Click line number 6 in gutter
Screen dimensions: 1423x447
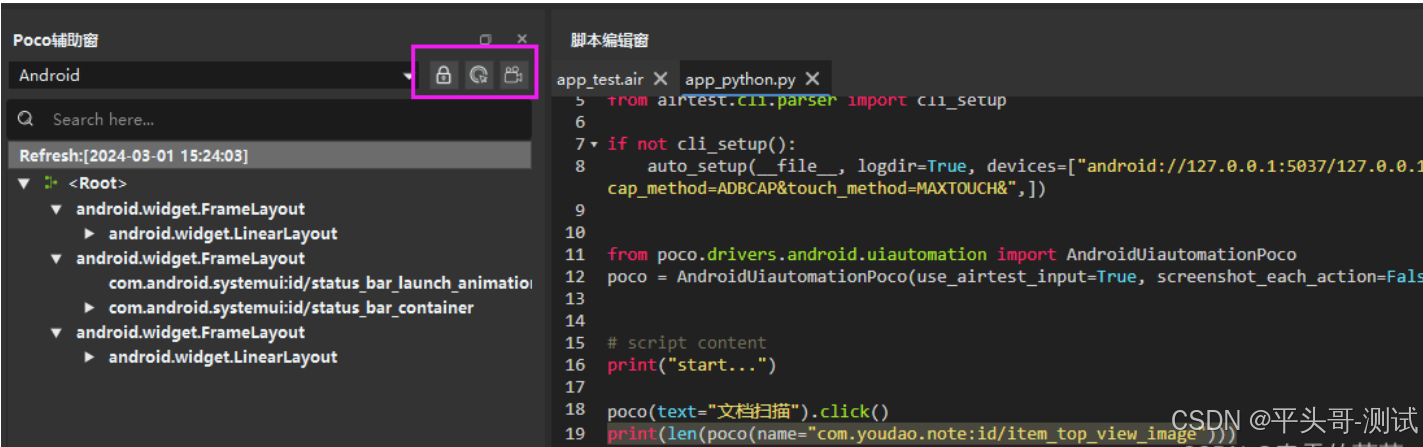pos(580,122)
